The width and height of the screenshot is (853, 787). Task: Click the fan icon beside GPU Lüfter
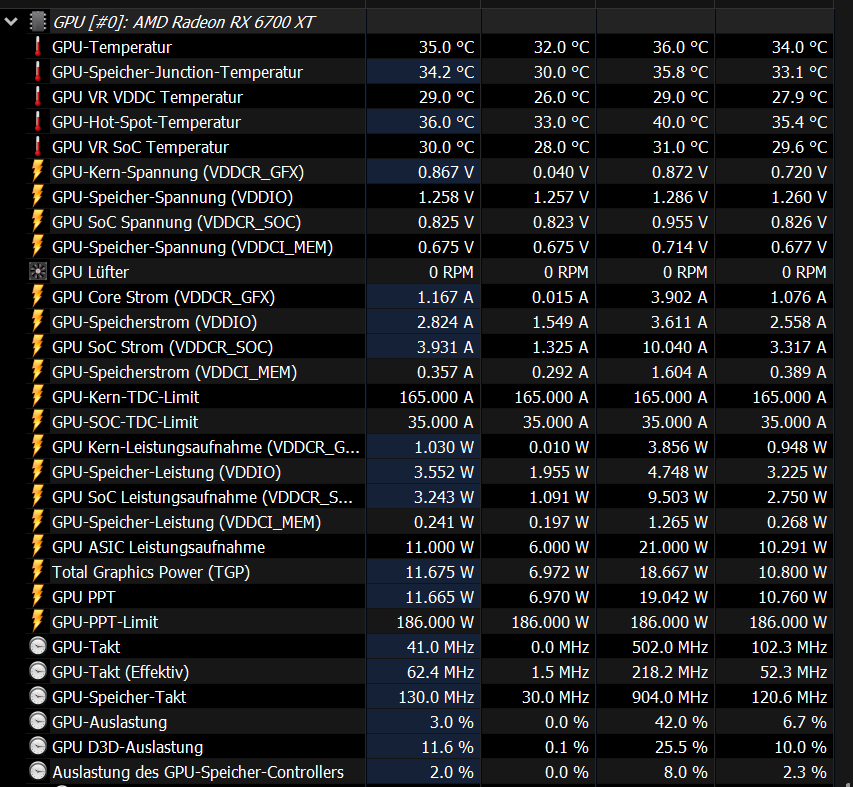point(38,272)
